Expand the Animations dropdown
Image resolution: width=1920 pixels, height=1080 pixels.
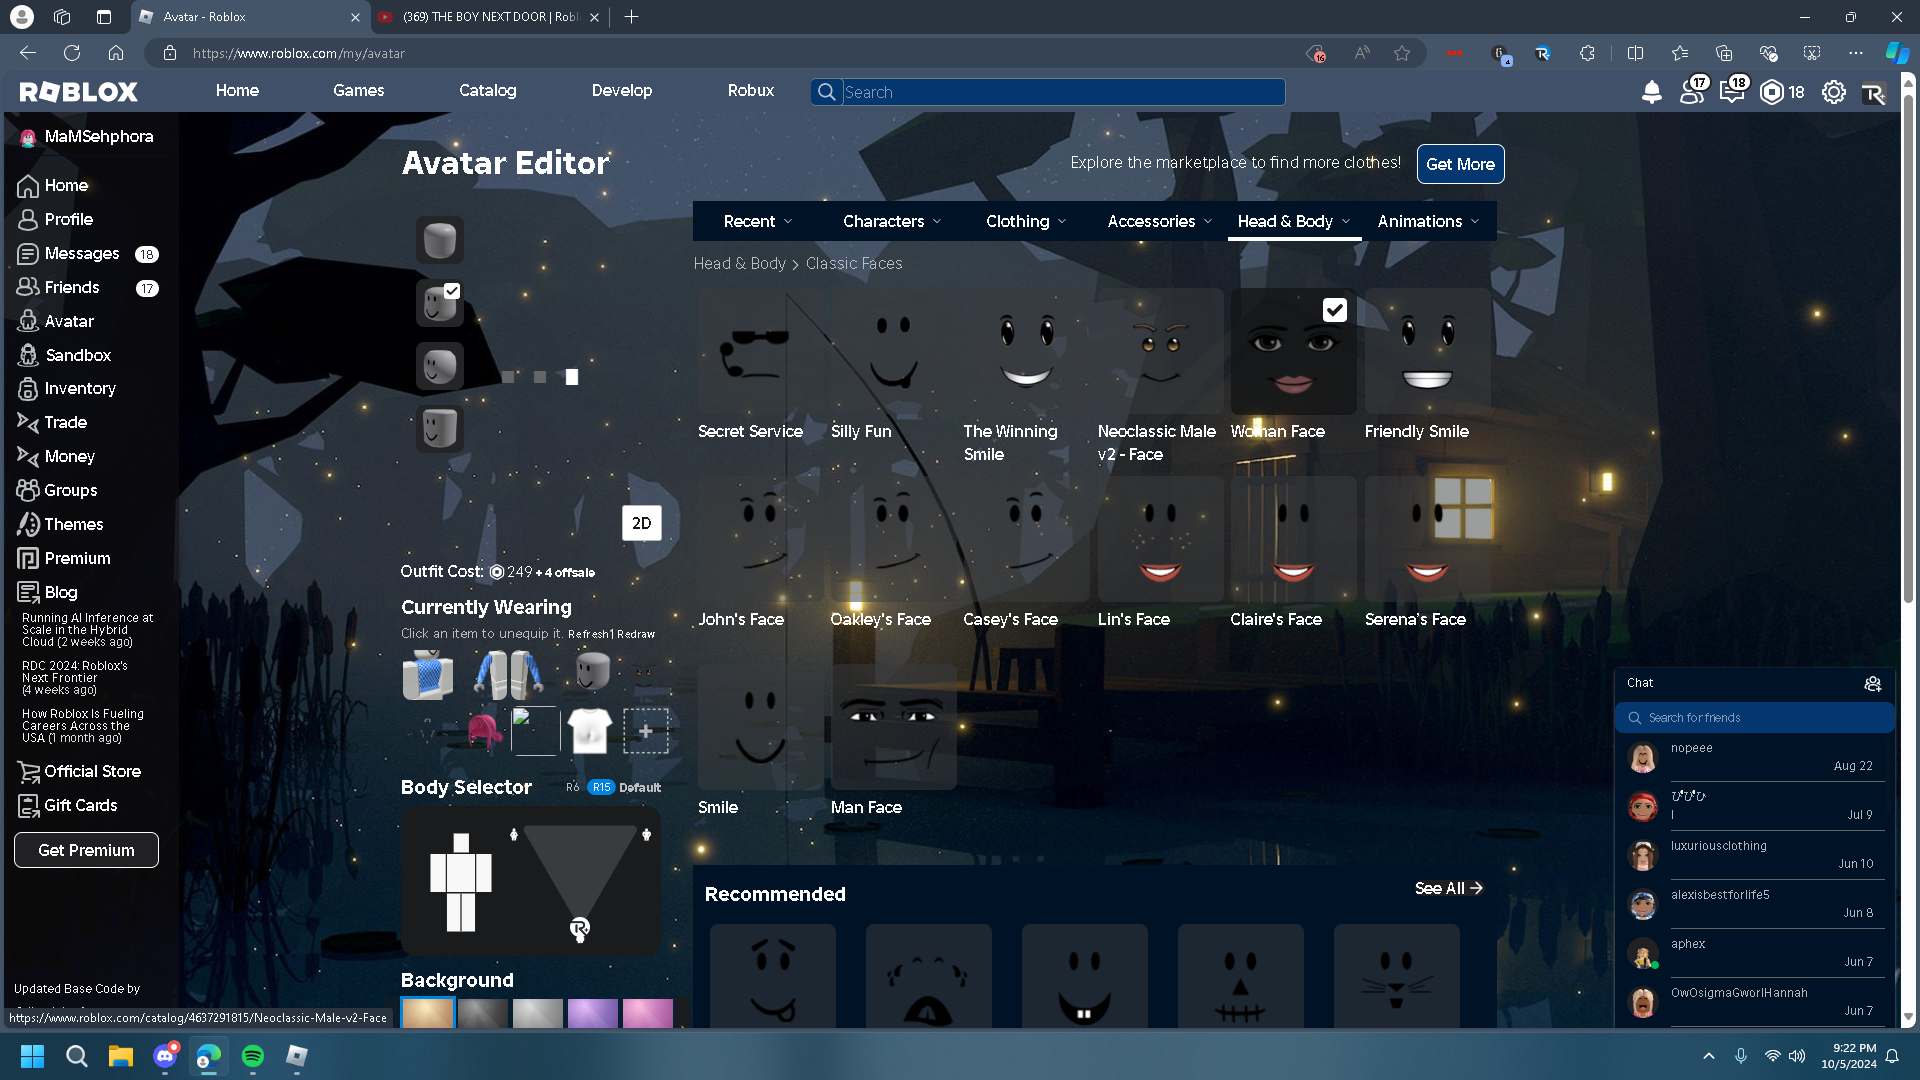[x=1427, y=221]
